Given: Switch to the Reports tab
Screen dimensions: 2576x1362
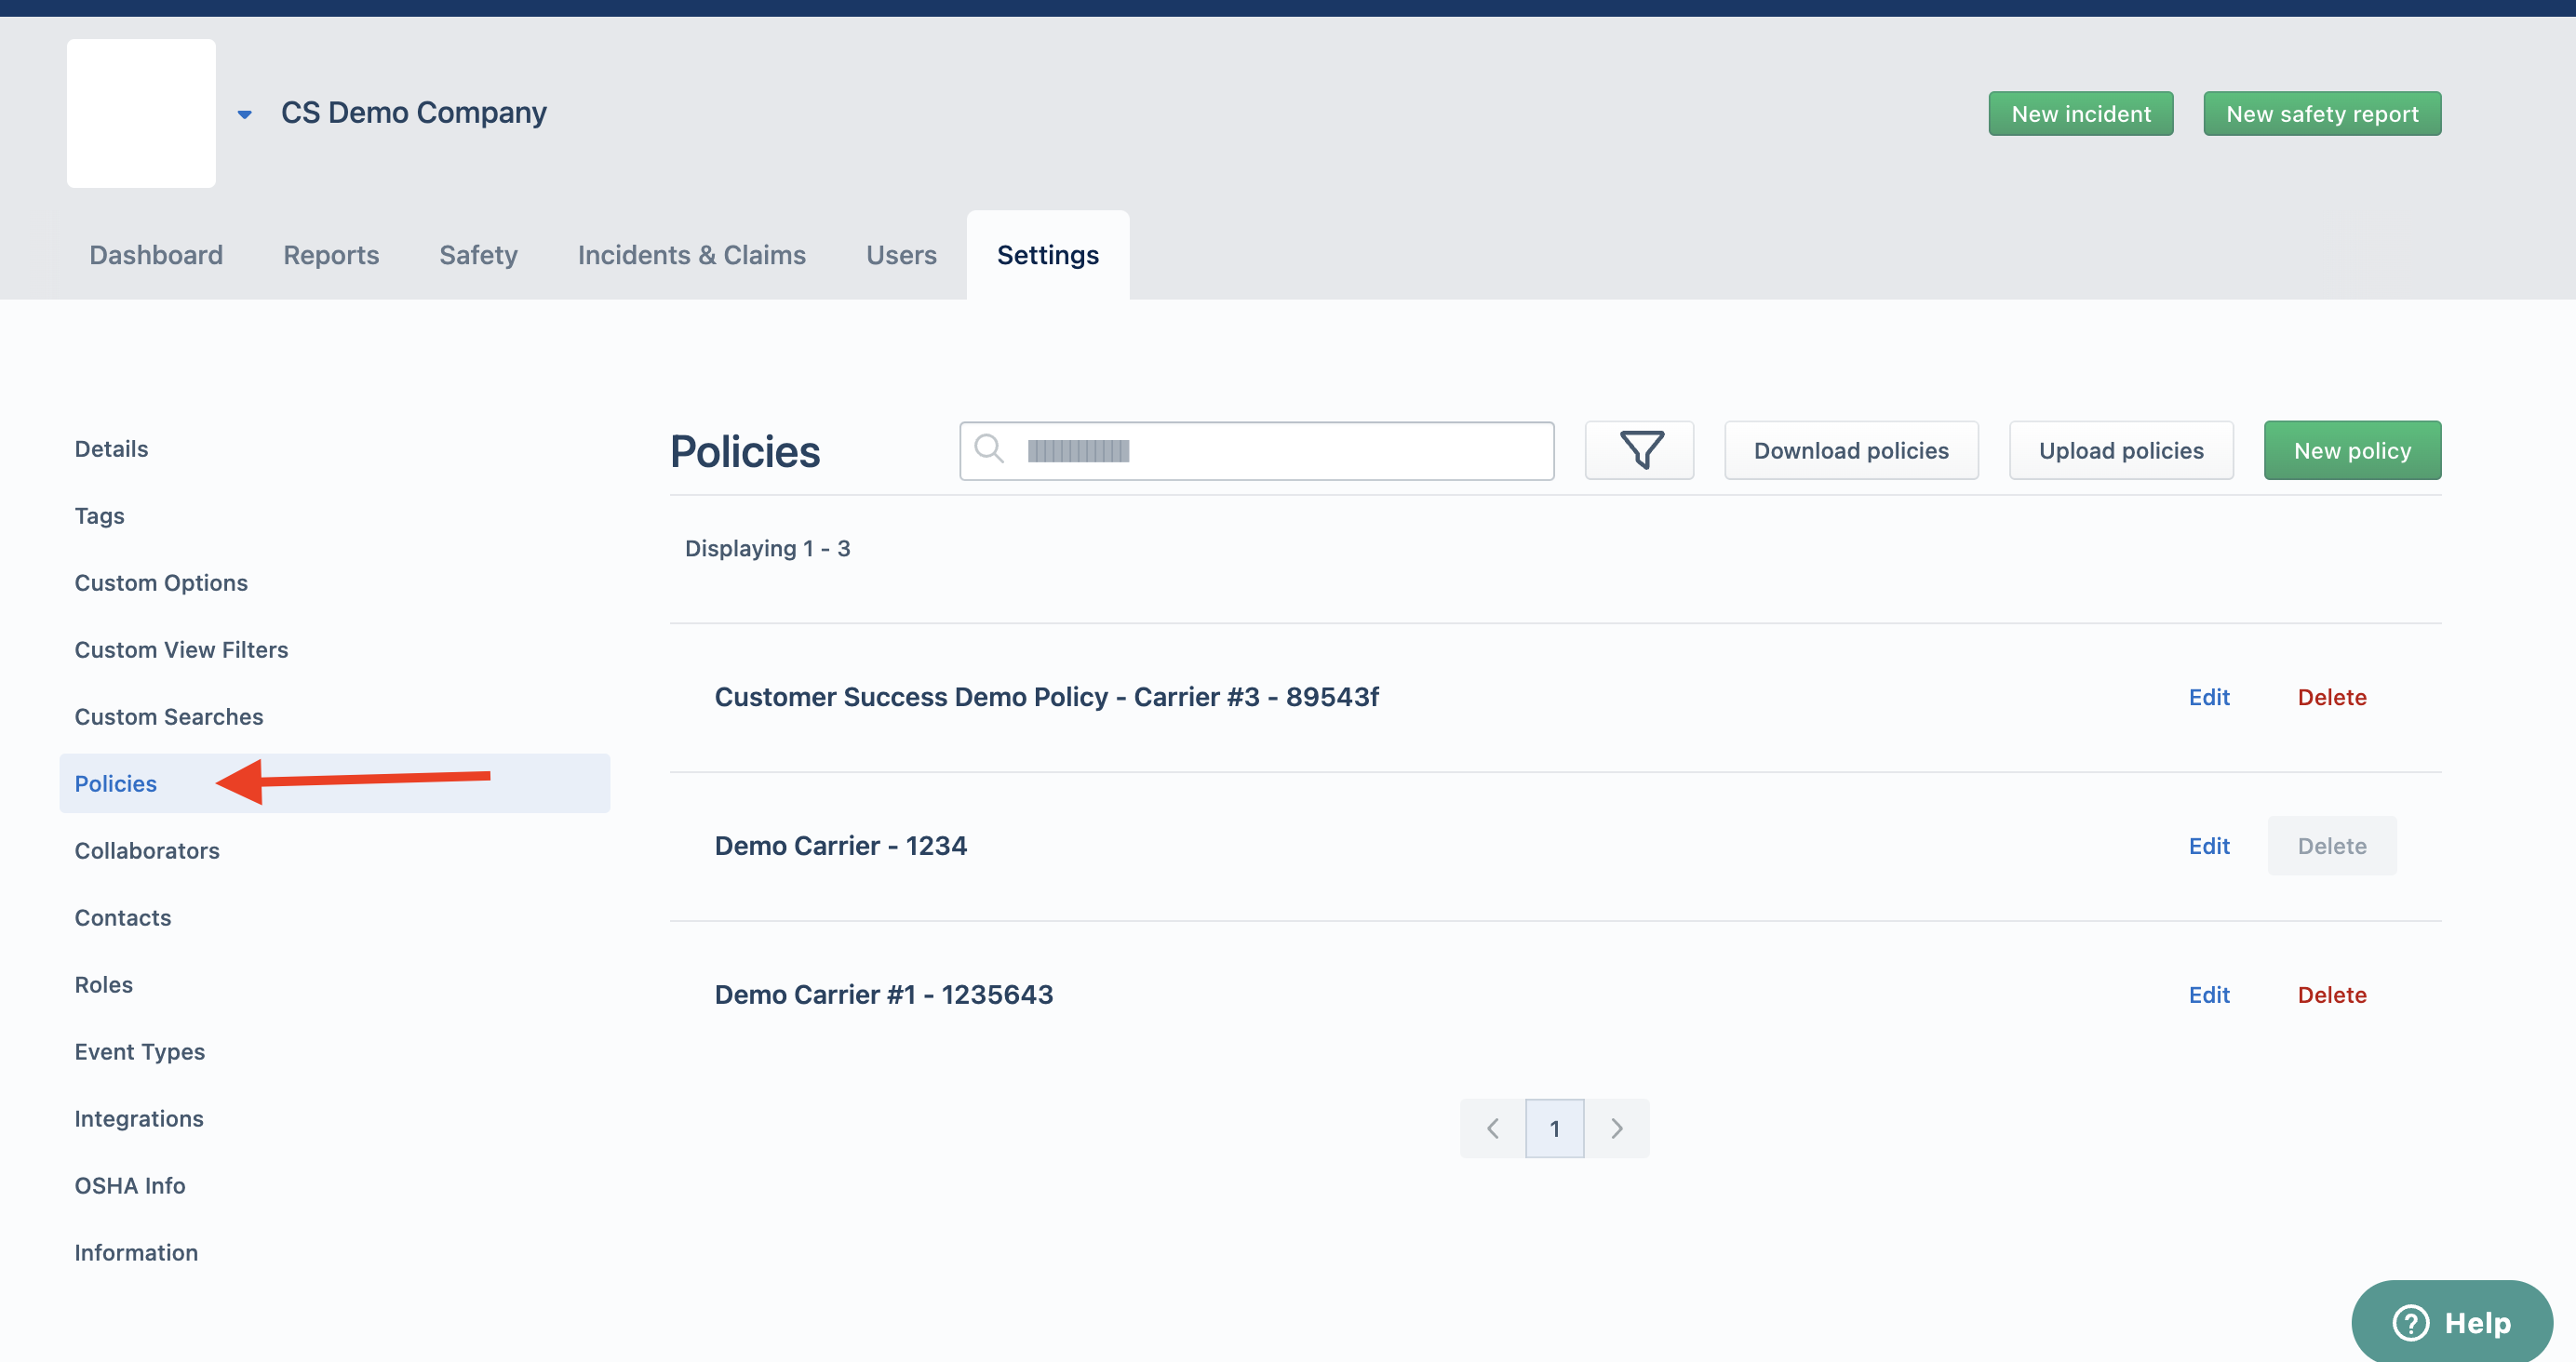Looking at the screenshot, I should click(331, 255).
